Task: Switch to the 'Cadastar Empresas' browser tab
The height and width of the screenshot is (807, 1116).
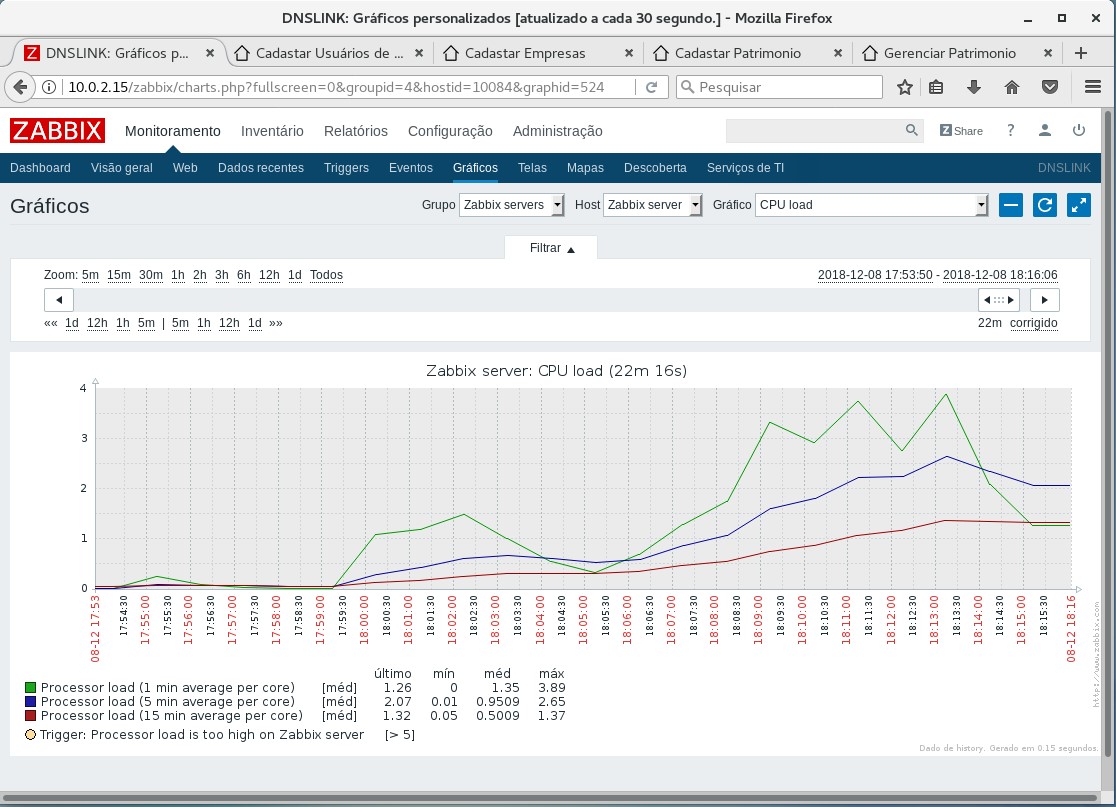Action: click(525, 53)
